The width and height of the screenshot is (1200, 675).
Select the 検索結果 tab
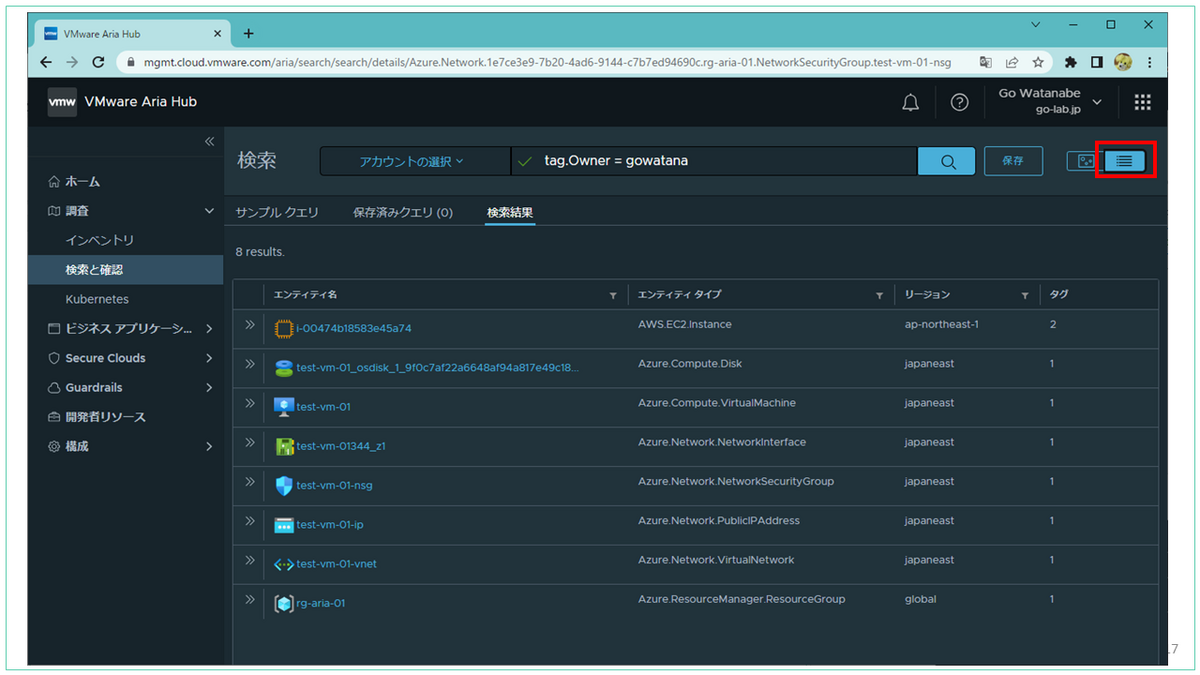pos(510,212)
